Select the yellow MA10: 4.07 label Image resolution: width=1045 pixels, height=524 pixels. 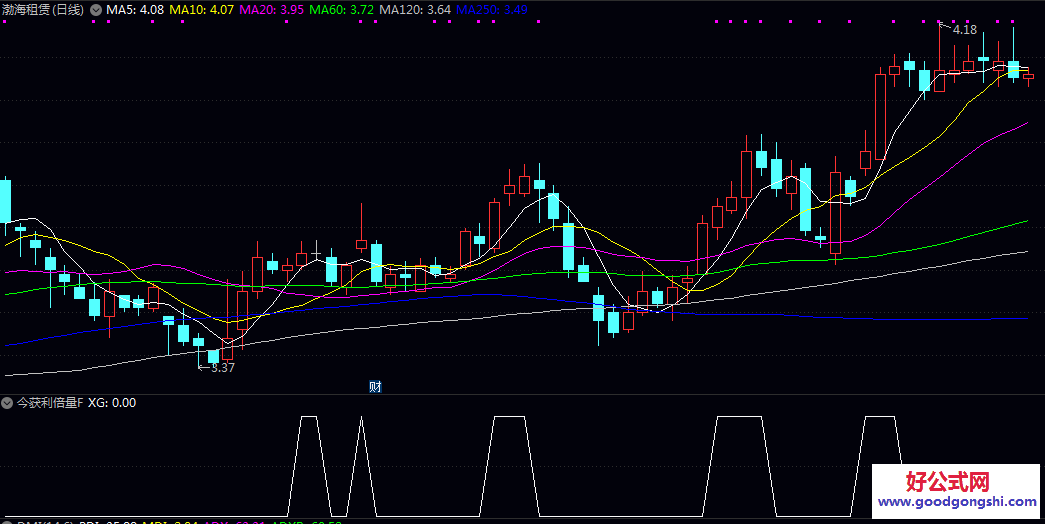[202, 10]
